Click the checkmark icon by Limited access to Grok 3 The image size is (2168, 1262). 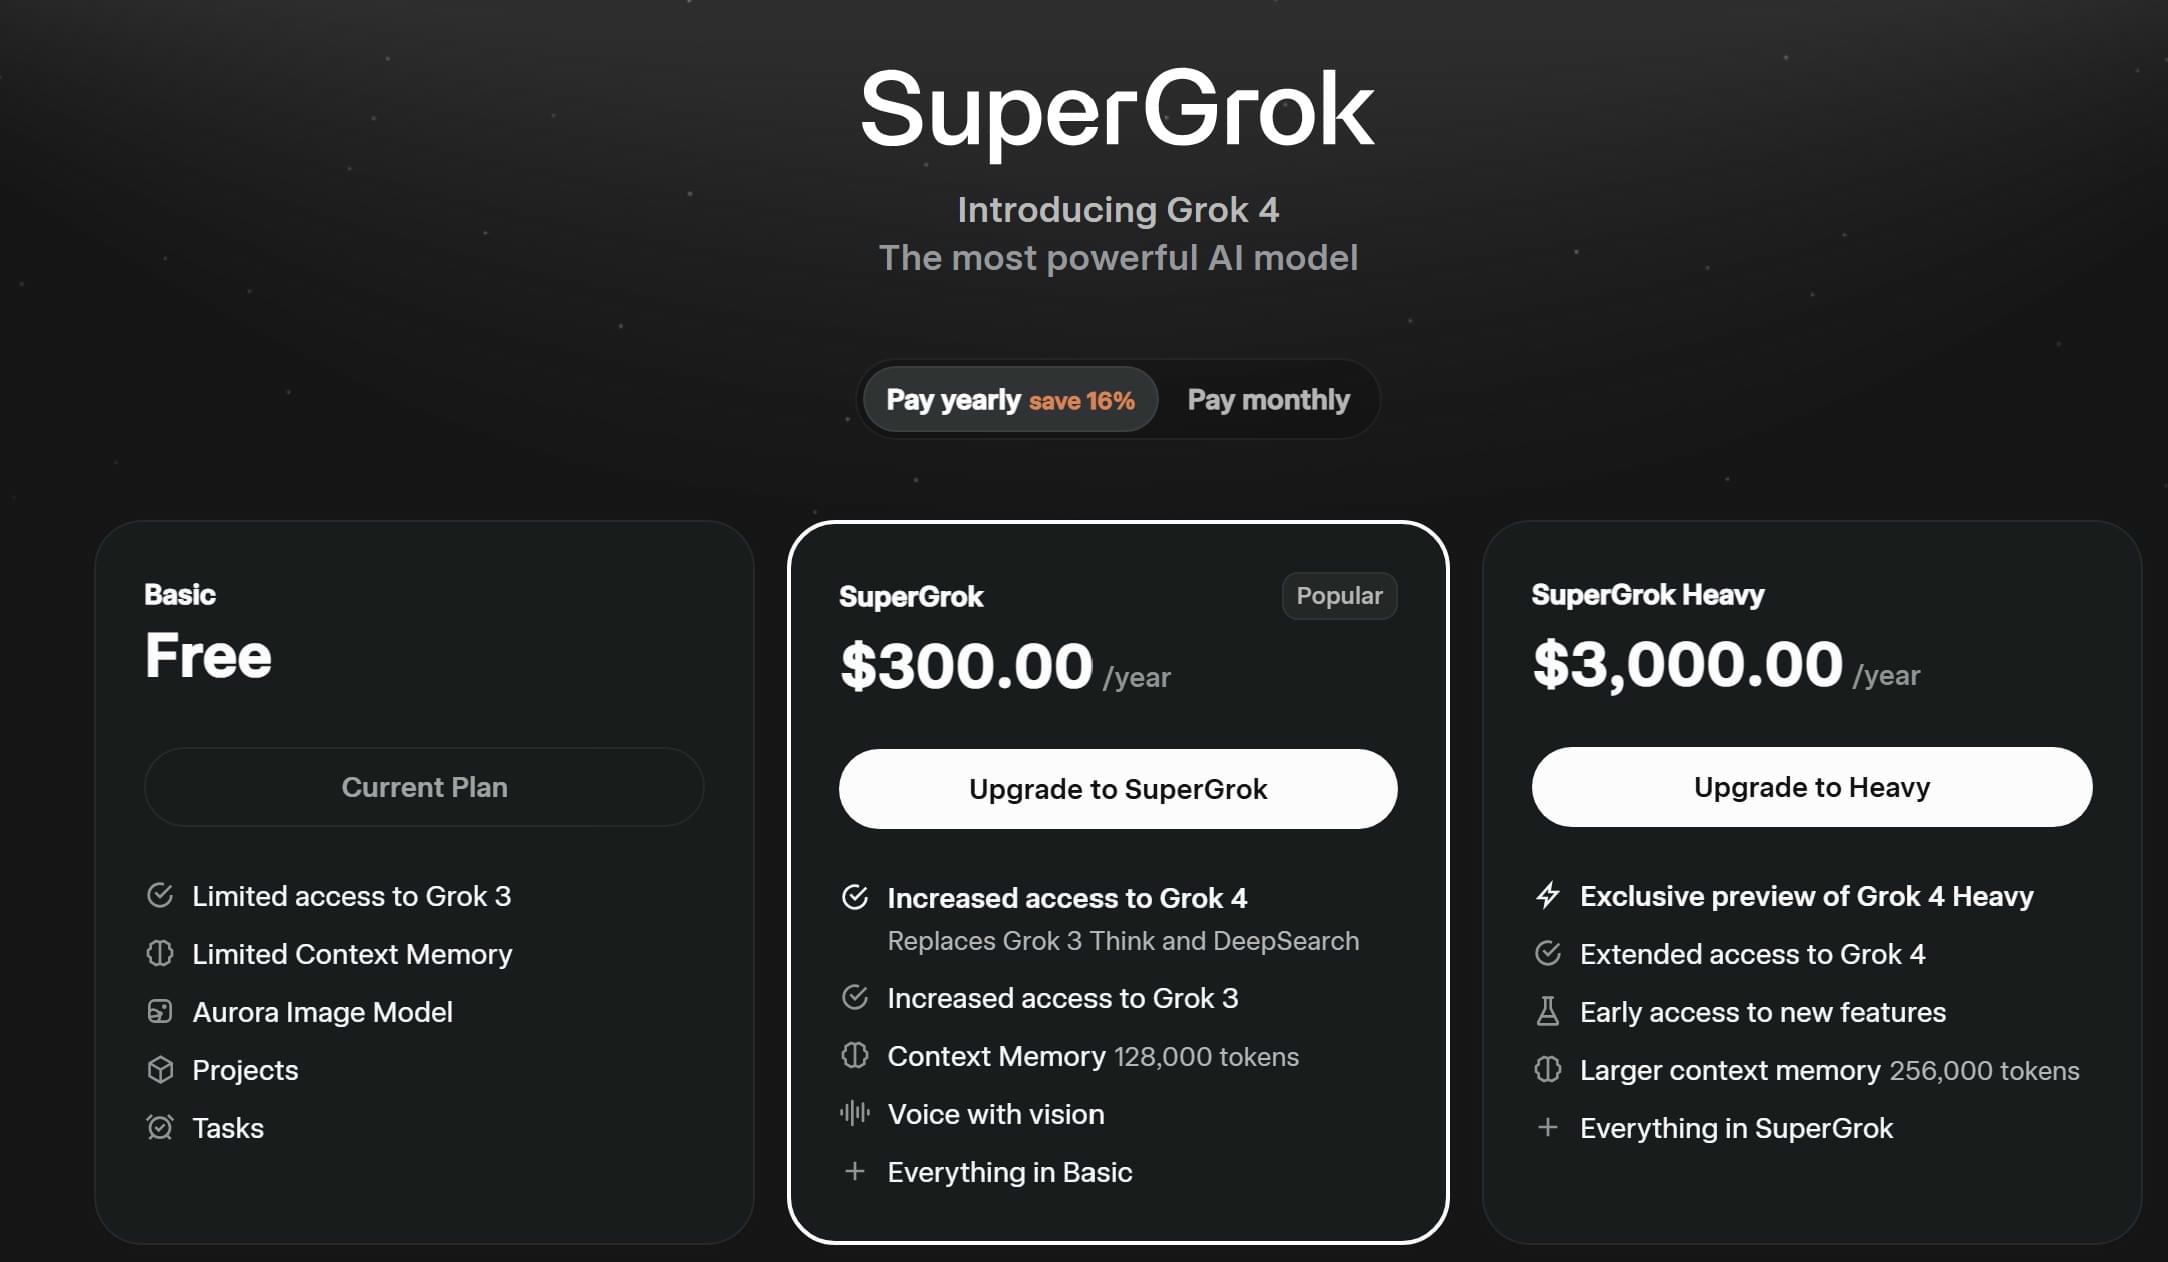[x=160, y=895]
